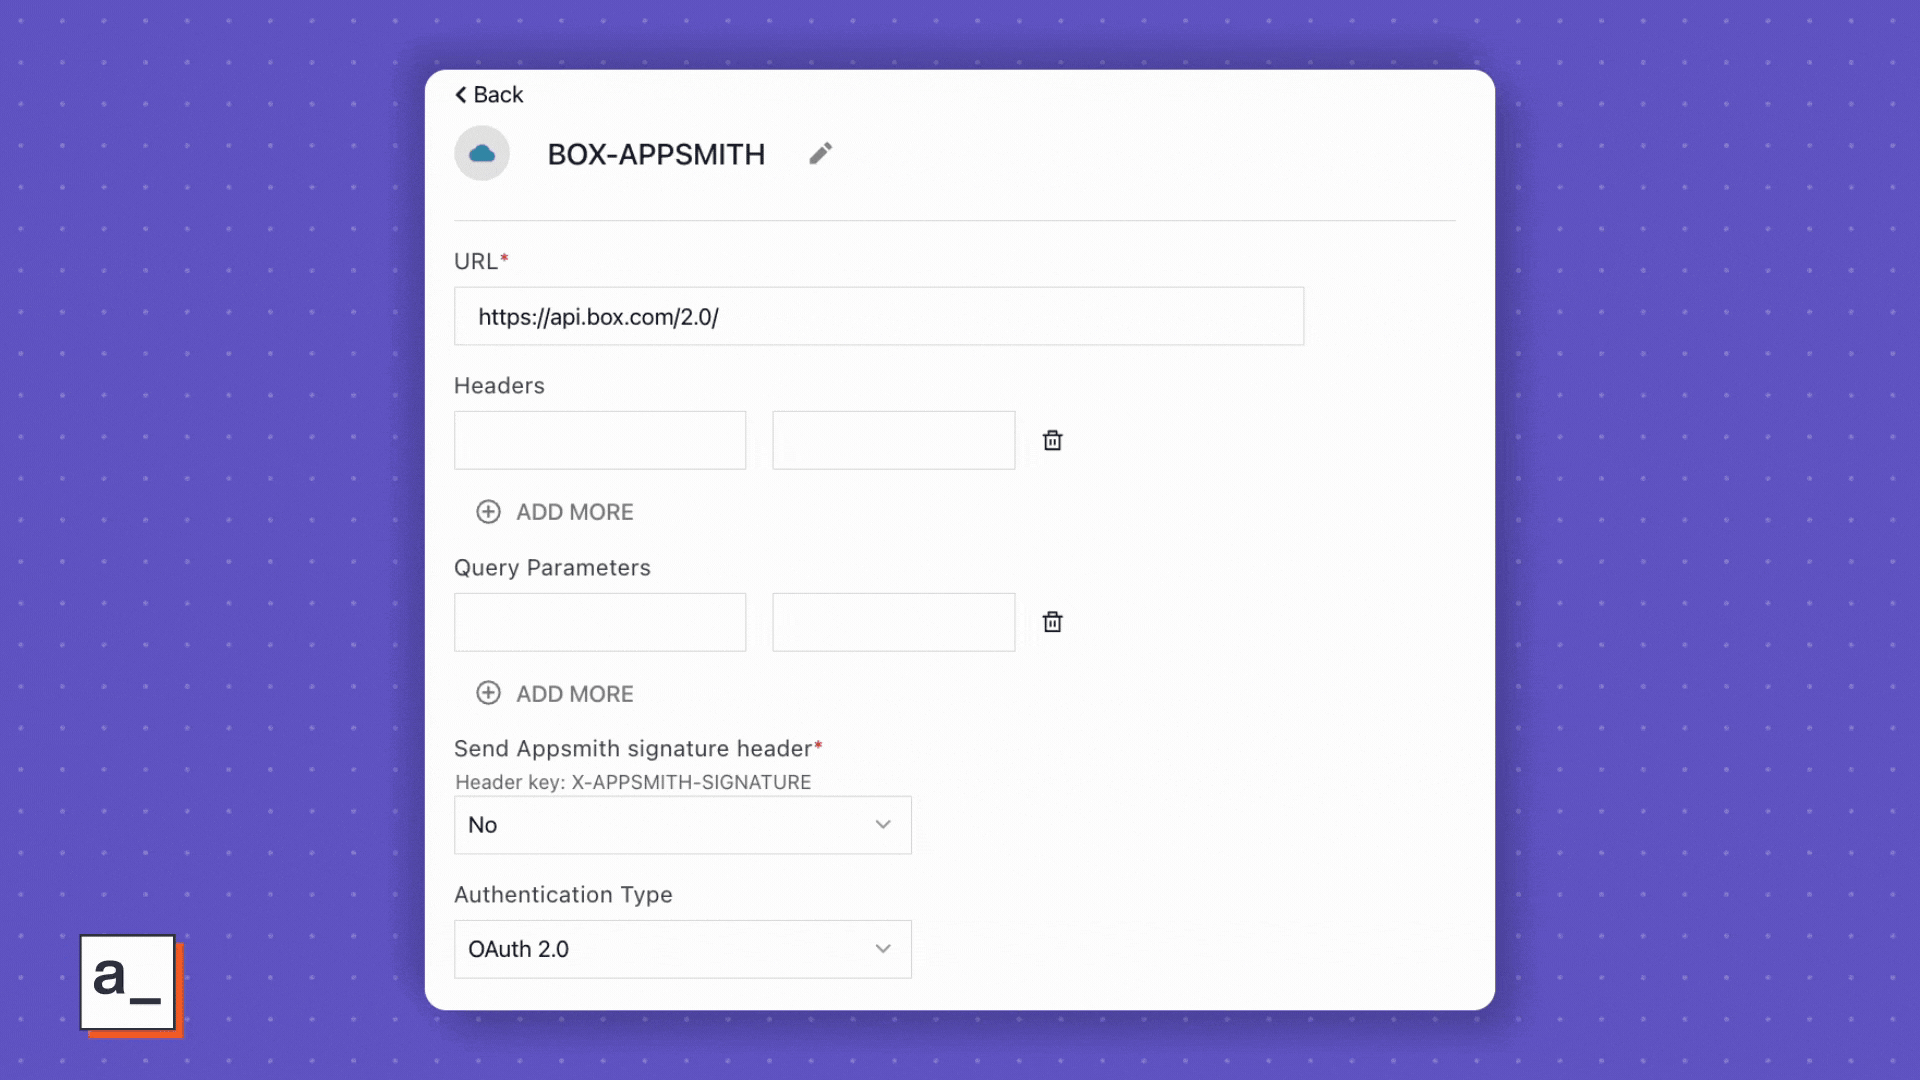Screen dimensions: 1920x1080
Task: Click the Query Parameters key input field
Action: point(600,622)
